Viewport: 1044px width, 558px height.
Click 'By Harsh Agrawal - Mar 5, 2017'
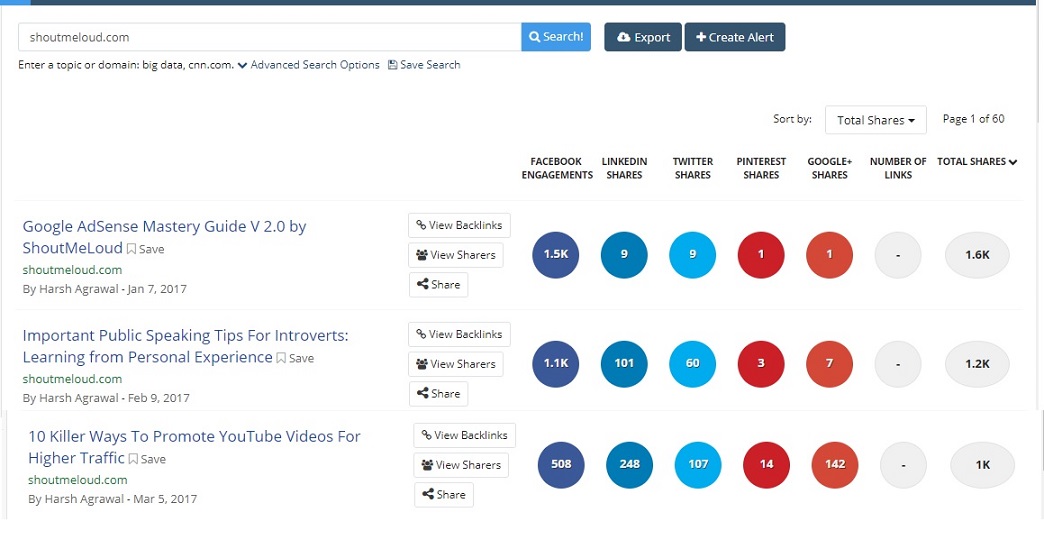pos(113,499)
